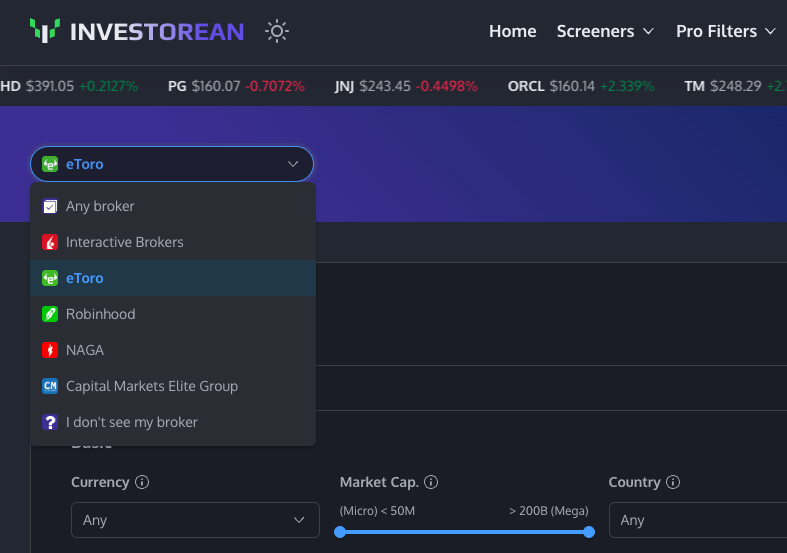787x553 pixels.
Task: Click the eToro icon in the selector box
Action: tap(50, 164)
